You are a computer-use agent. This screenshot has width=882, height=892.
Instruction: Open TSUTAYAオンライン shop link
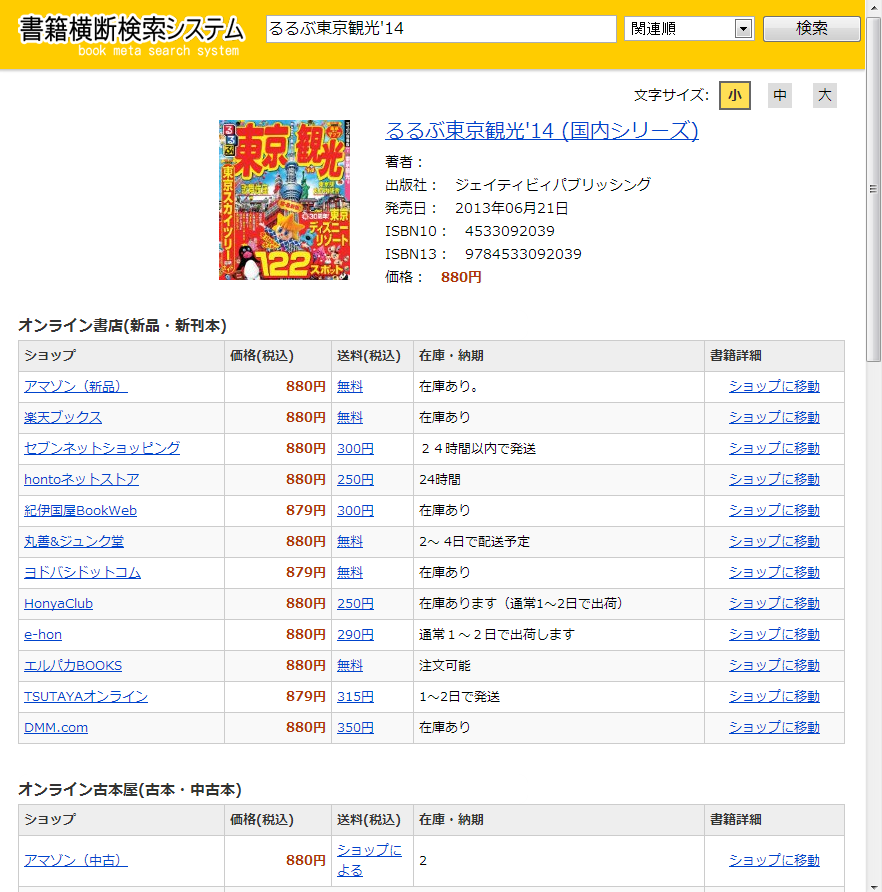click(x=86, y=696)
